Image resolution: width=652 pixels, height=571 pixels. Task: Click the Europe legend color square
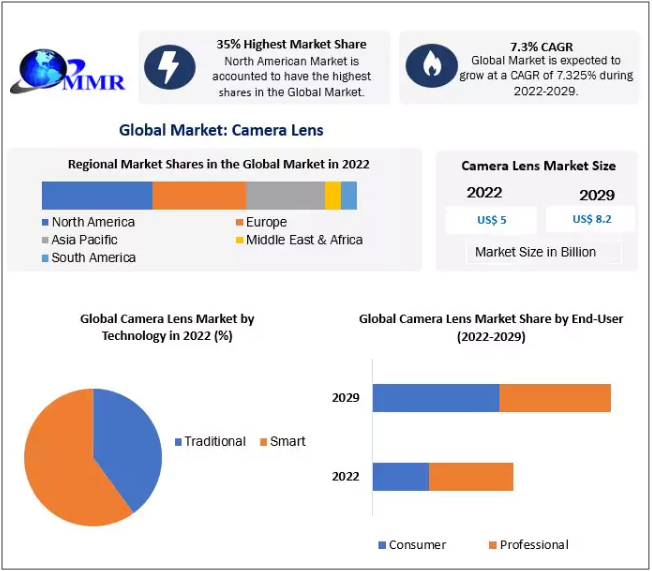click(x=239, y=222)
